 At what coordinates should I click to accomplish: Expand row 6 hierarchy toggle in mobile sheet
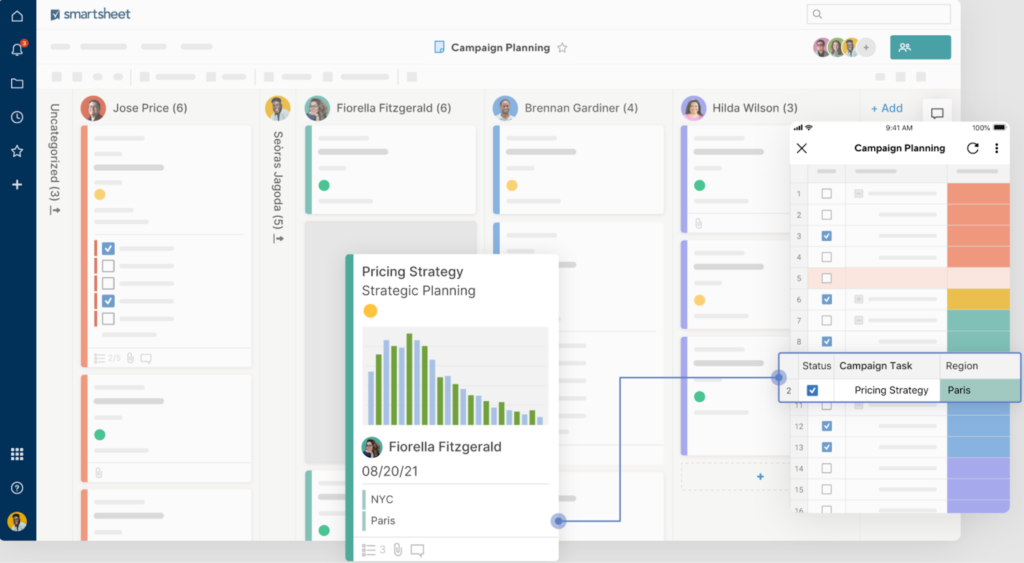point(859,299)
